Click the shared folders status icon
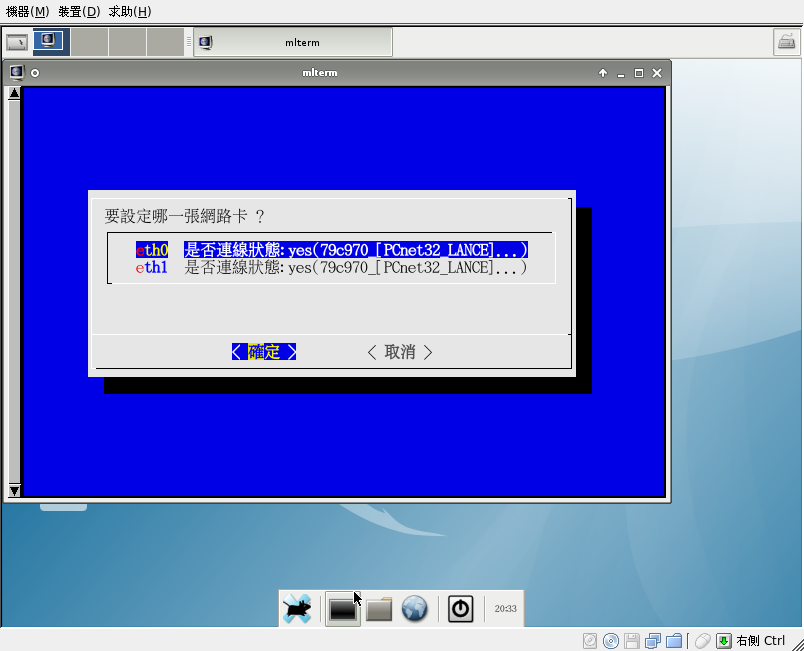The width and height of the screenshot is (804, 651). 674,641
